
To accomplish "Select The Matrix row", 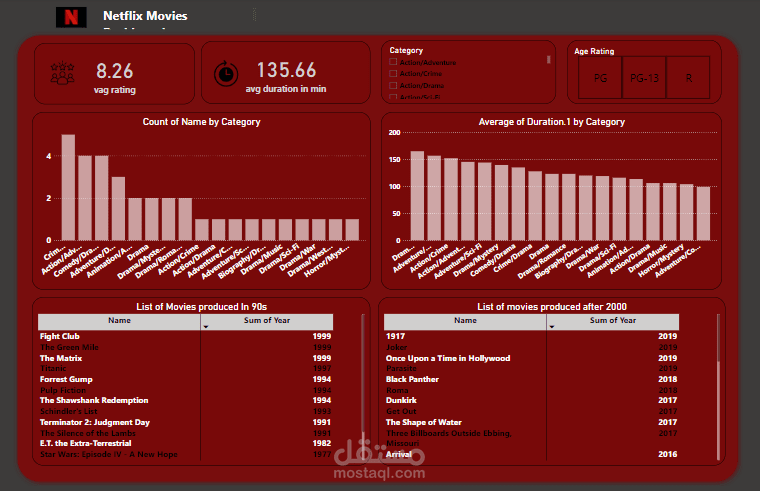I will coord(186,358).
